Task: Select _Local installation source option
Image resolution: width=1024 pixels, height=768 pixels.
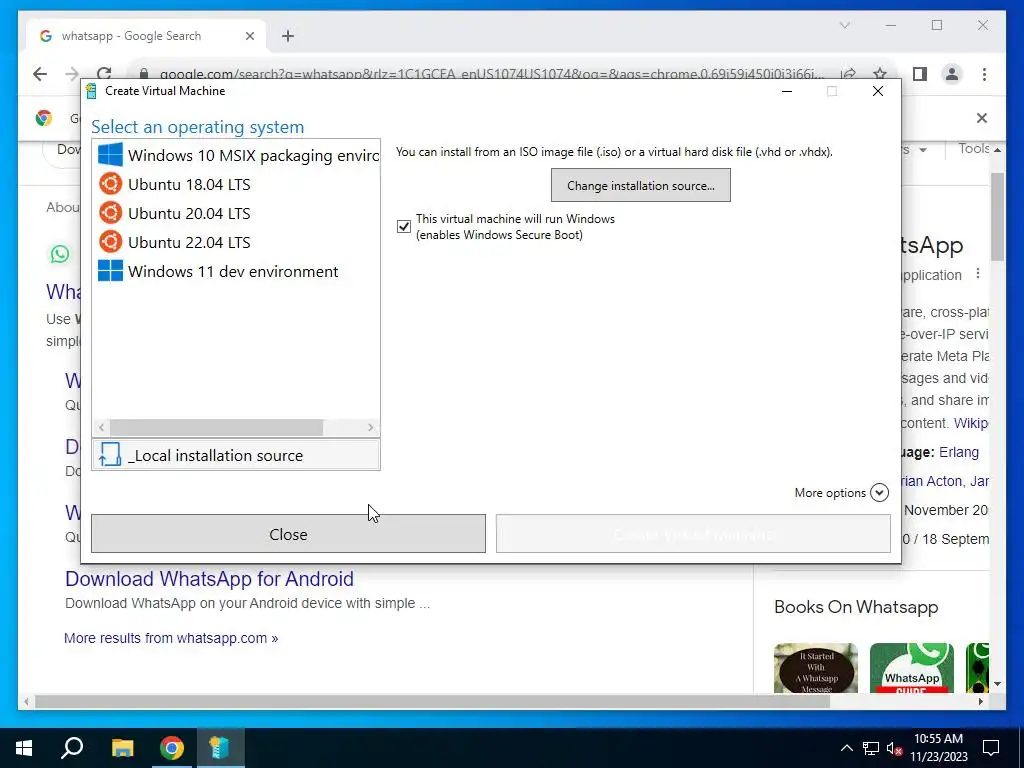Action: pos(236,455)
